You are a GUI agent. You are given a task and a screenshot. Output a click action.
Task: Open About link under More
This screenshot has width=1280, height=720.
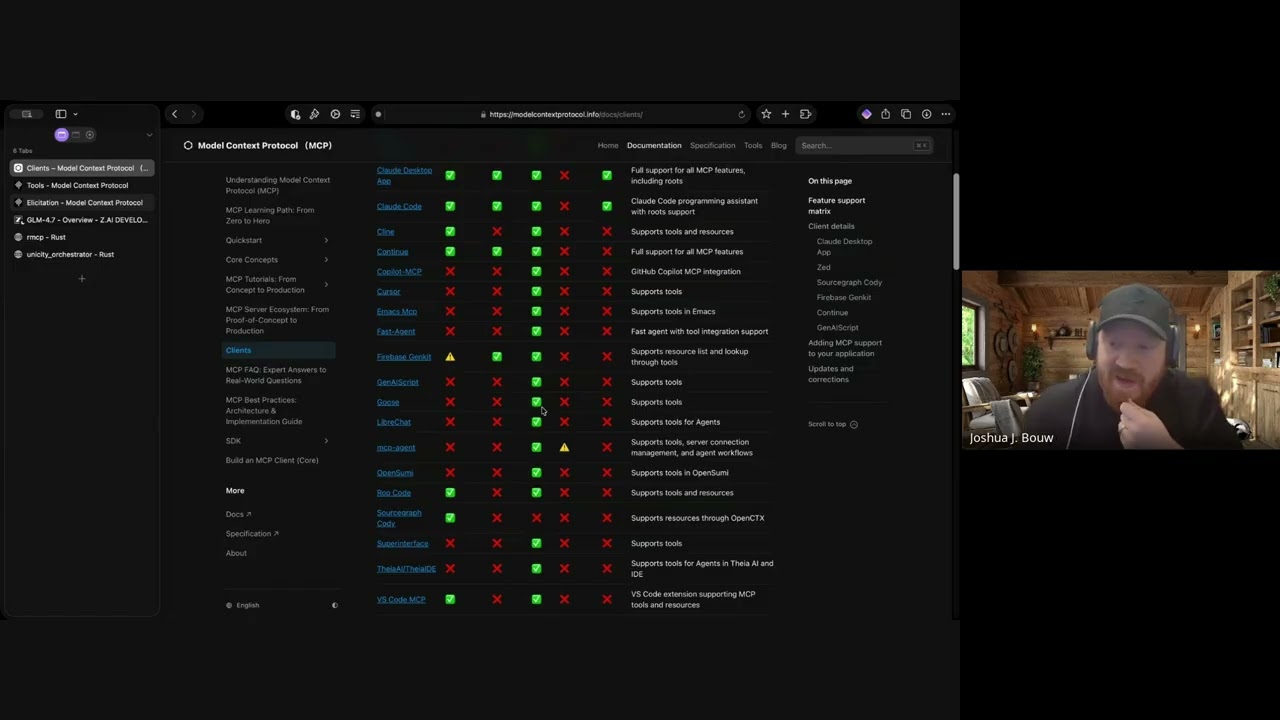click(x=236, y=553)
